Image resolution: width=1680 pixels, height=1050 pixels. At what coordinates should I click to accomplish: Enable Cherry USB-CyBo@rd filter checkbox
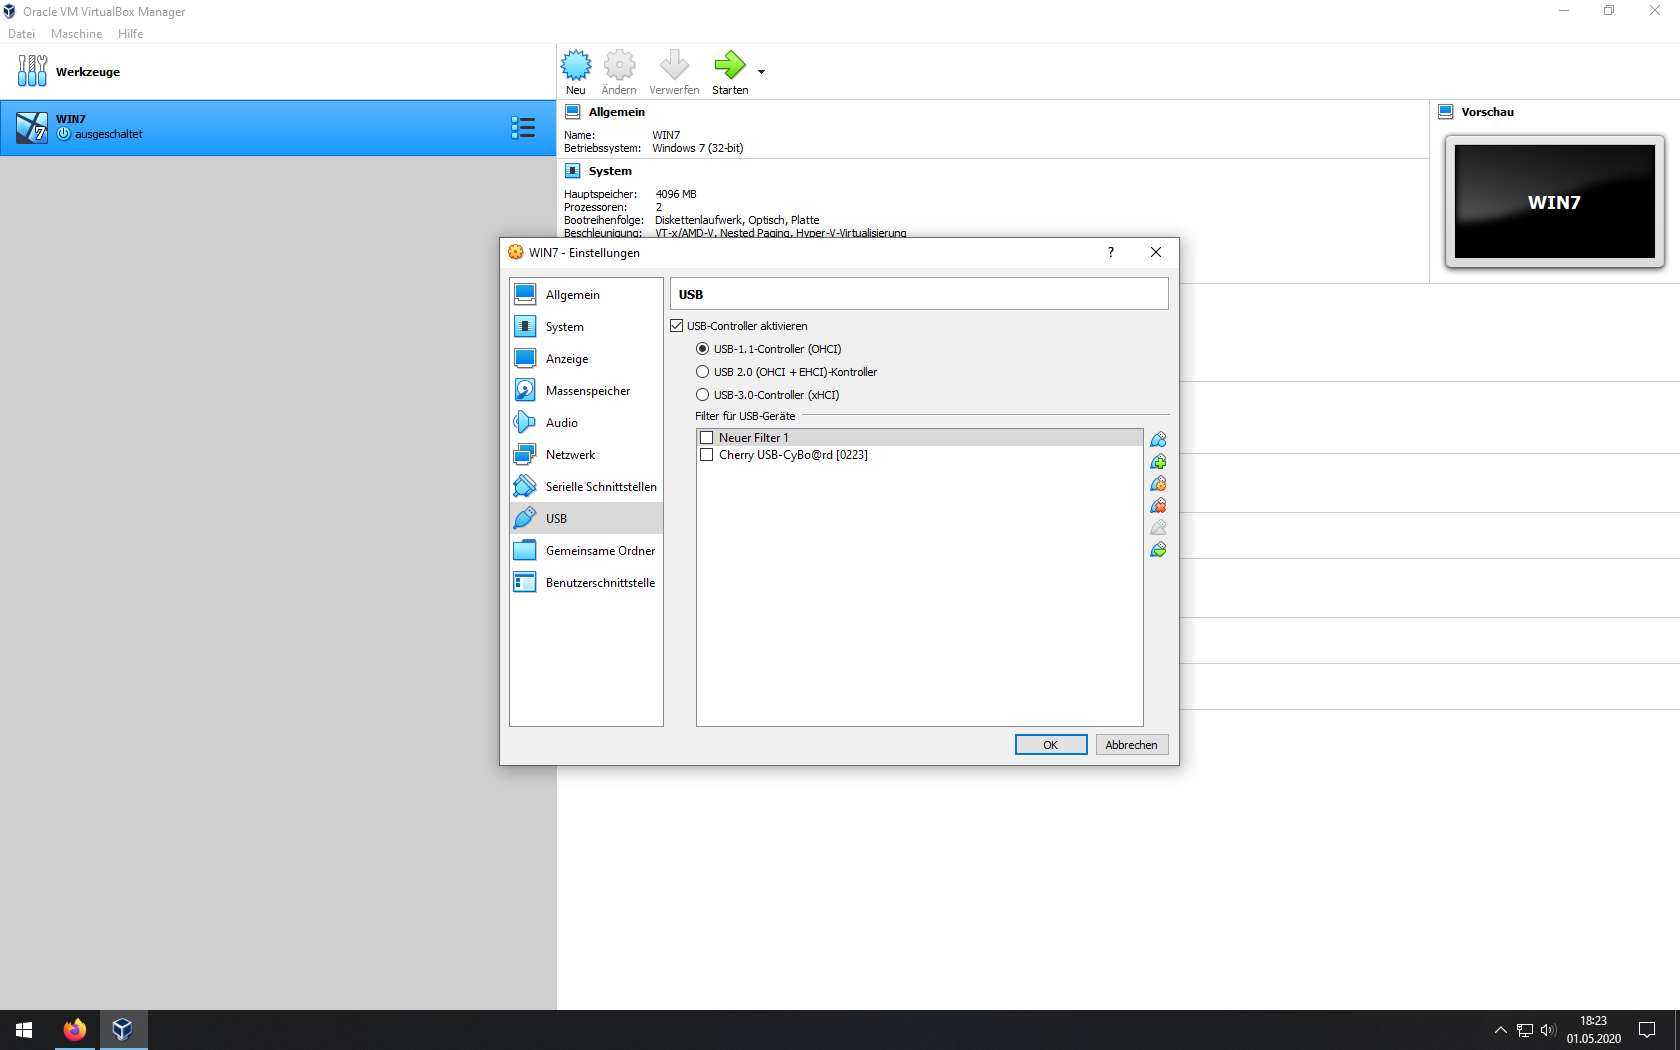[x=707, y=455]
